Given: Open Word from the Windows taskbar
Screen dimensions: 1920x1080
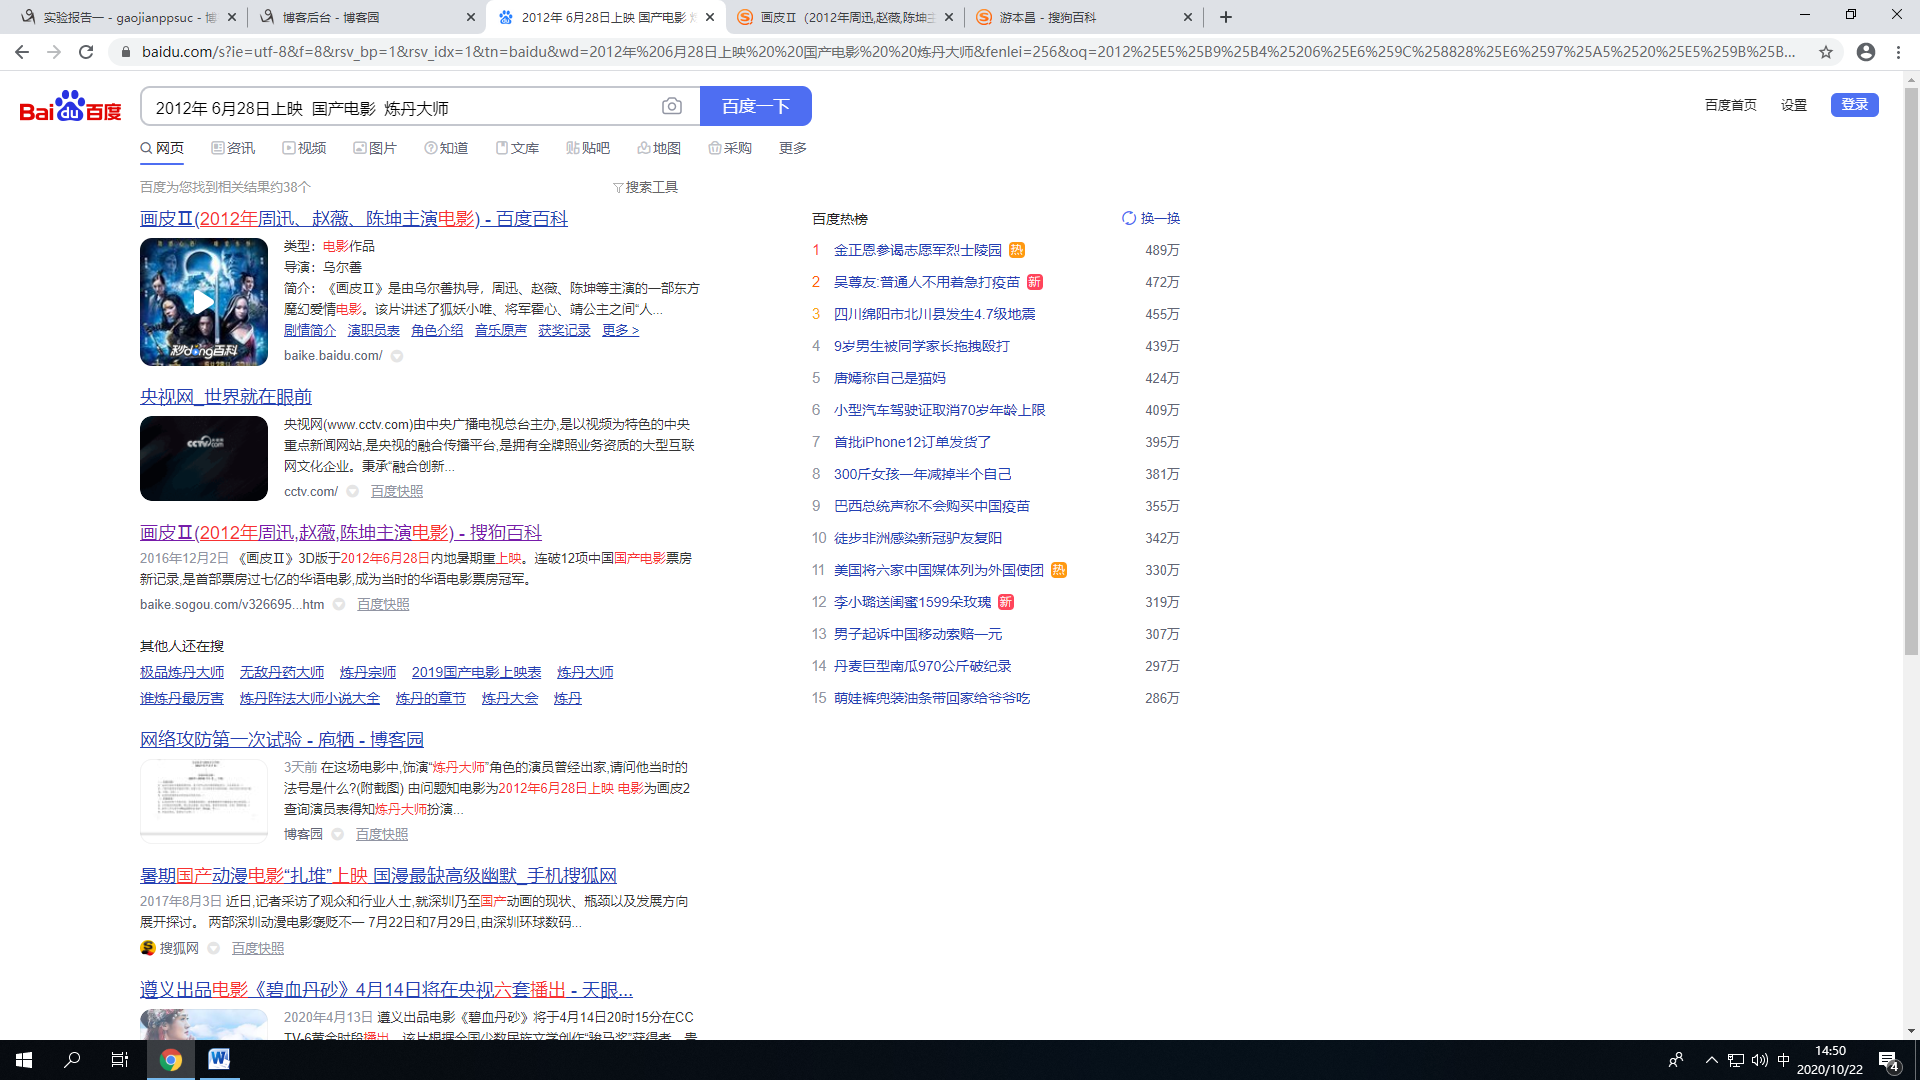Looking at the screenshot, I should (x=219, y=1059).
